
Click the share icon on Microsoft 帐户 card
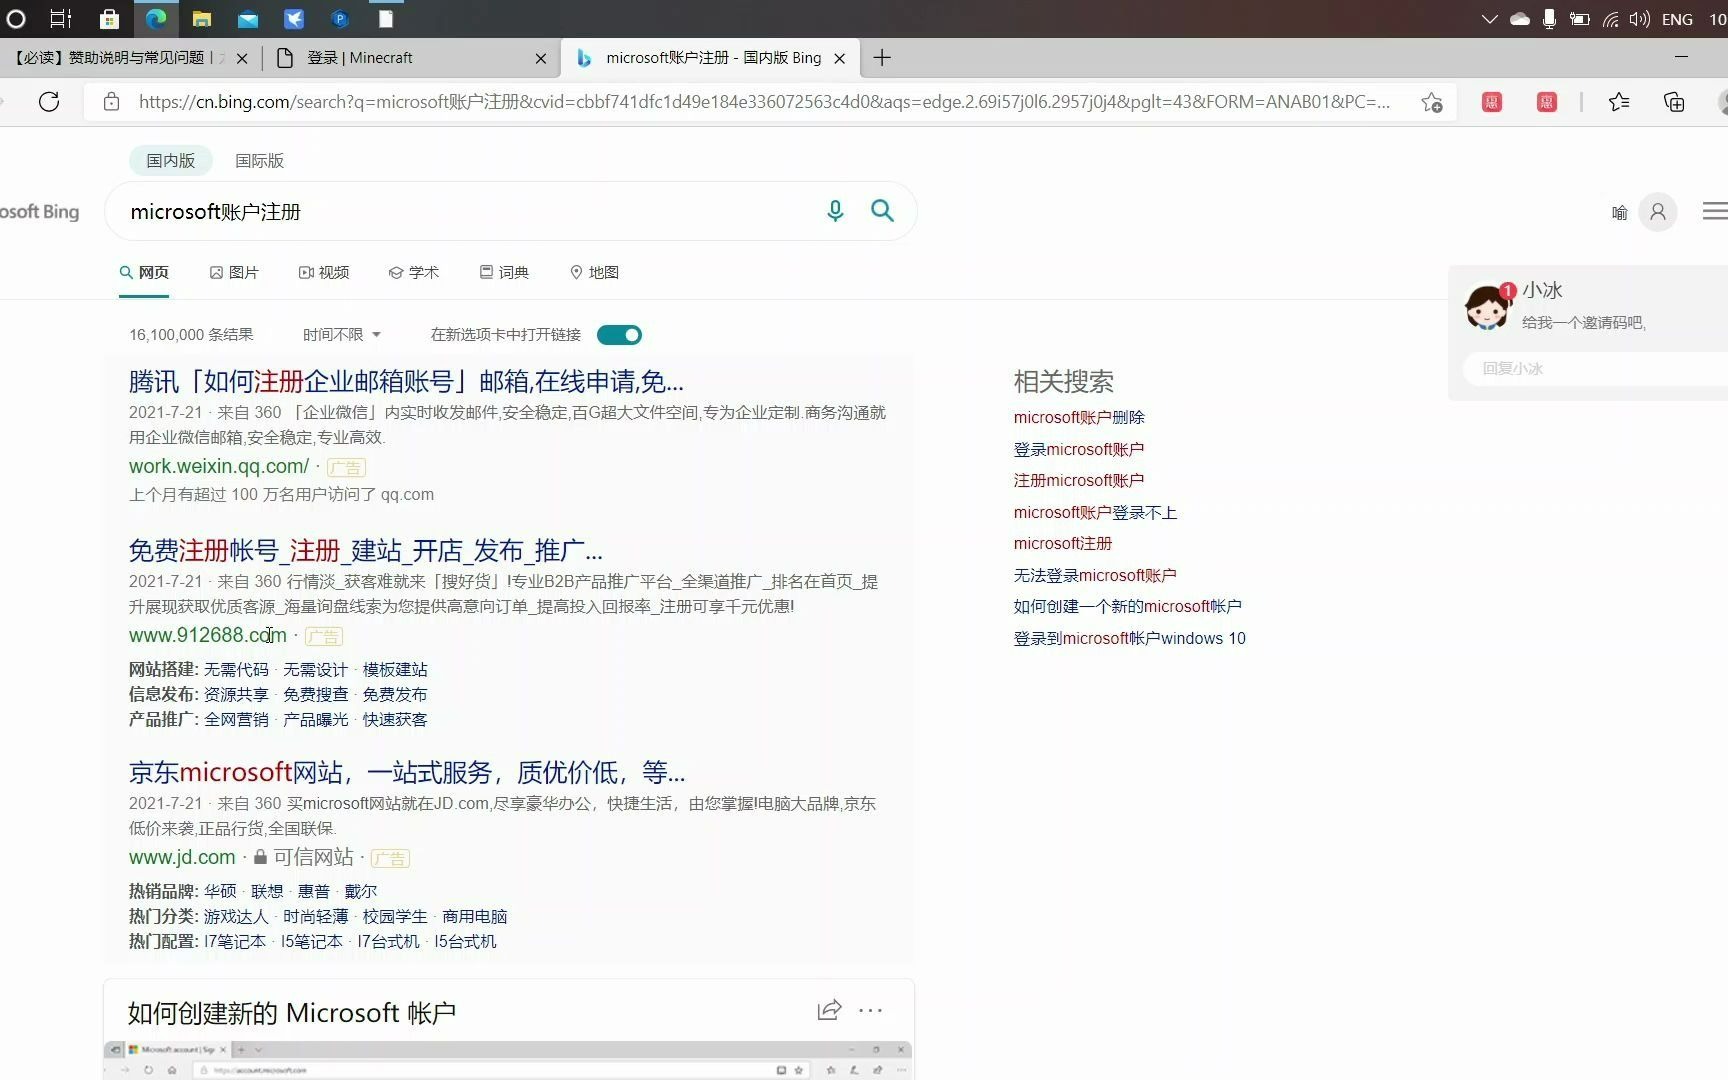point(829,1010)
